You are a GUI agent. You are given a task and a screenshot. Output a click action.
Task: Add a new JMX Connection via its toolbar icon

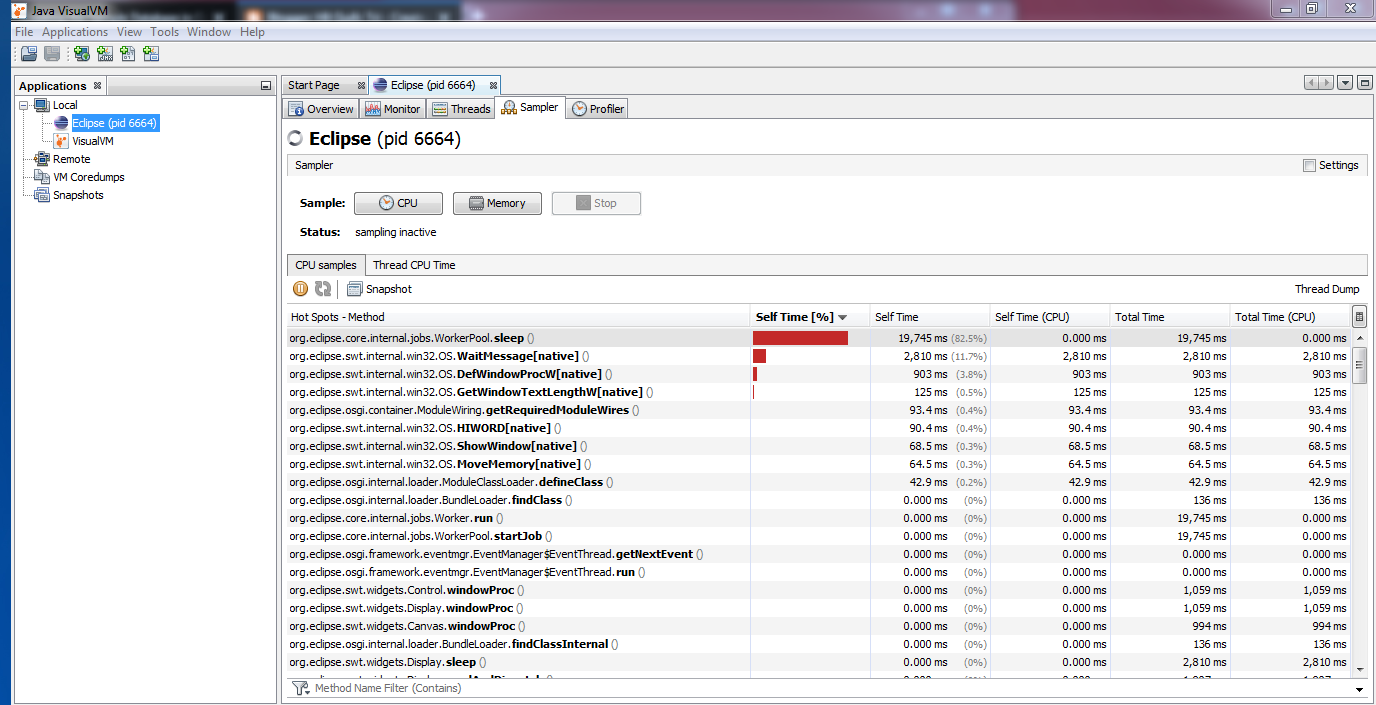coord(105,53)
